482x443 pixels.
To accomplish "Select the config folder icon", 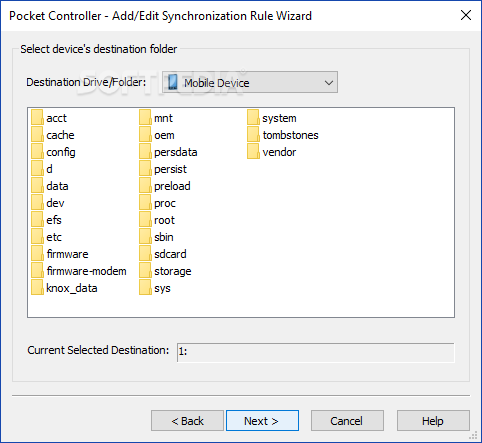I will pyautogui.click(x=37, y=152).
